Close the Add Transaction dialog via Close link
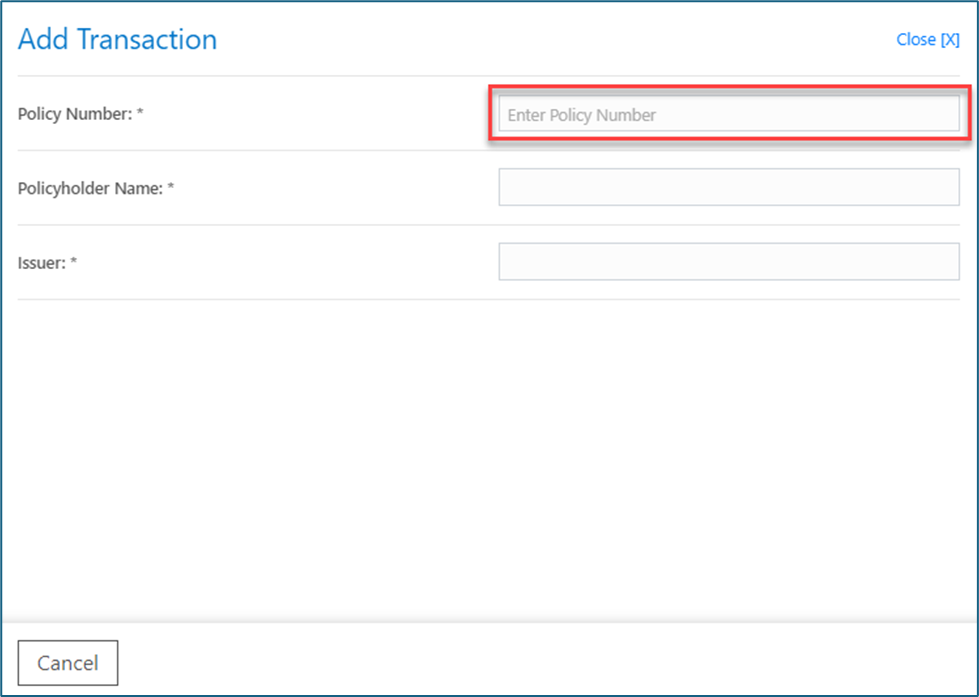This screenshot has height=697, width=979. 927,40
